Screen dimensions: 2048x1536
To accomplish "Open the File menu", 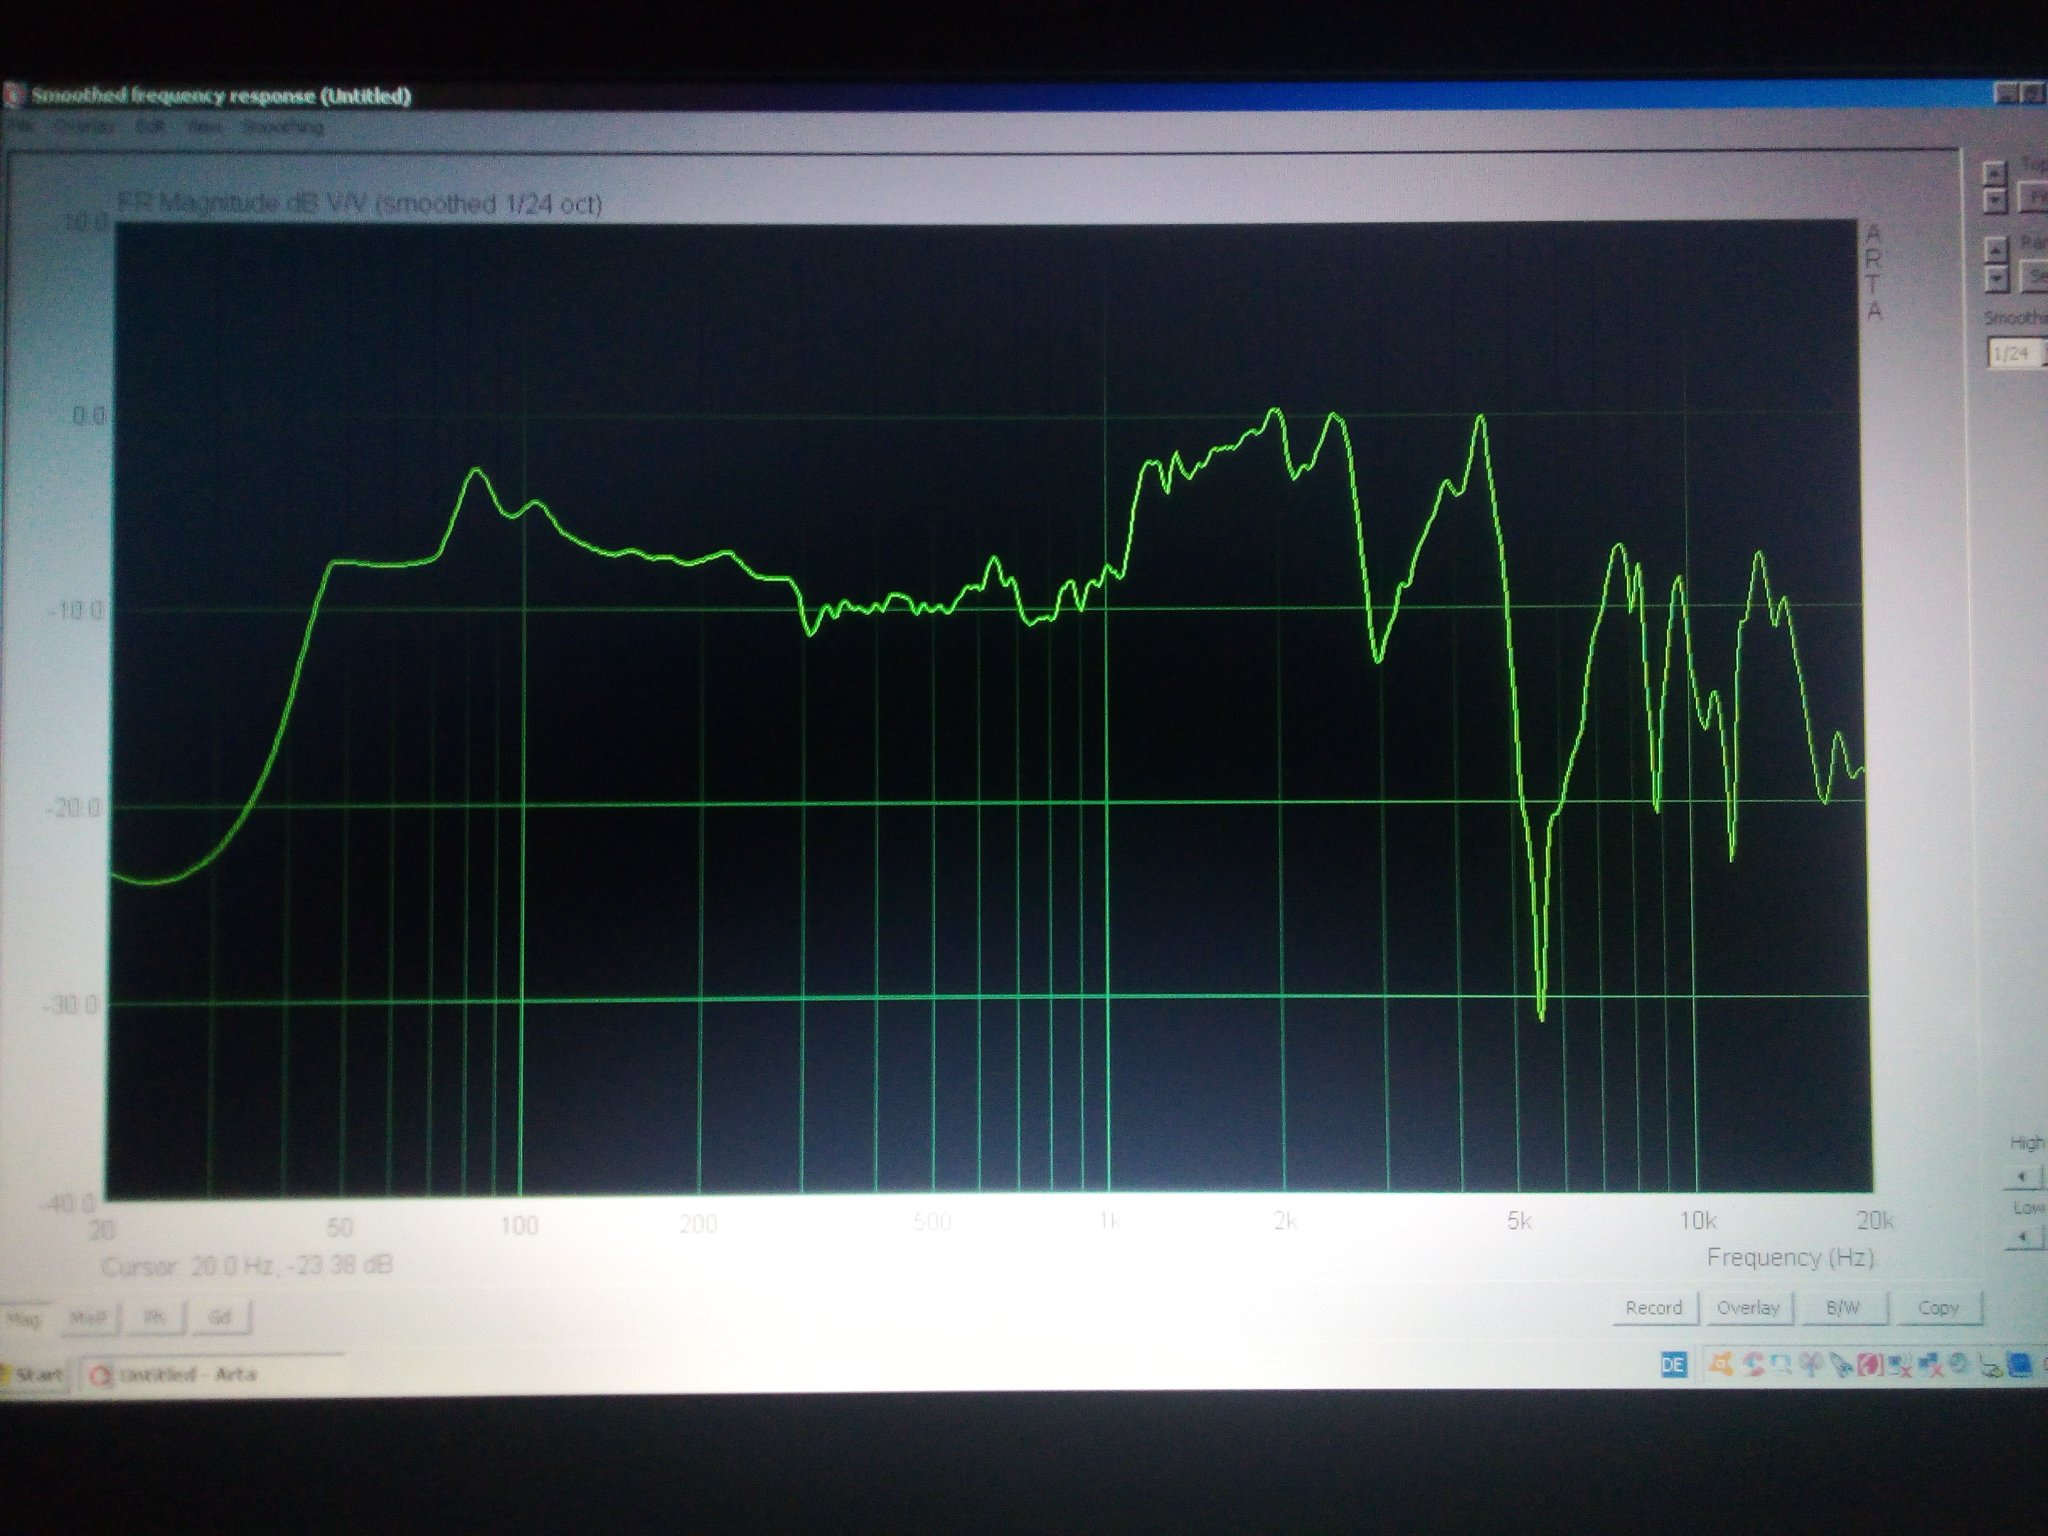I will pyautogui.click(x=20, y=128).
